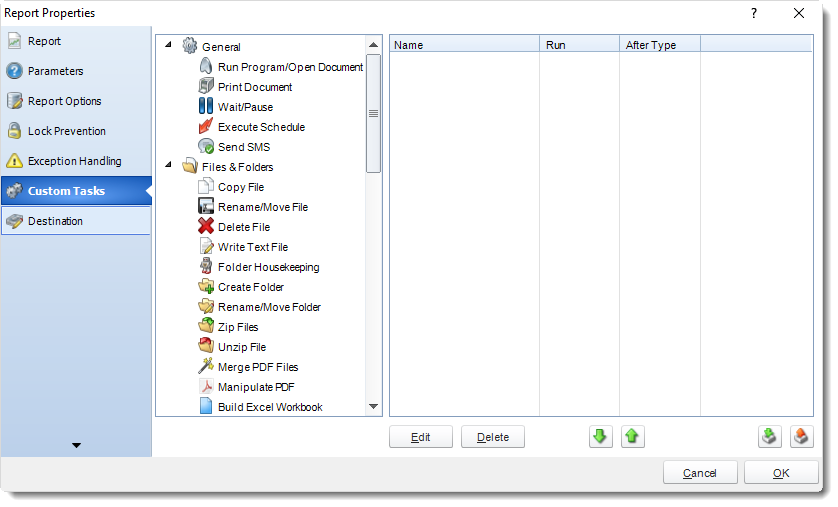This screenshot has height=507, width=838.
Task: Move selected task up with green arrow
Action: pos(632,437)
